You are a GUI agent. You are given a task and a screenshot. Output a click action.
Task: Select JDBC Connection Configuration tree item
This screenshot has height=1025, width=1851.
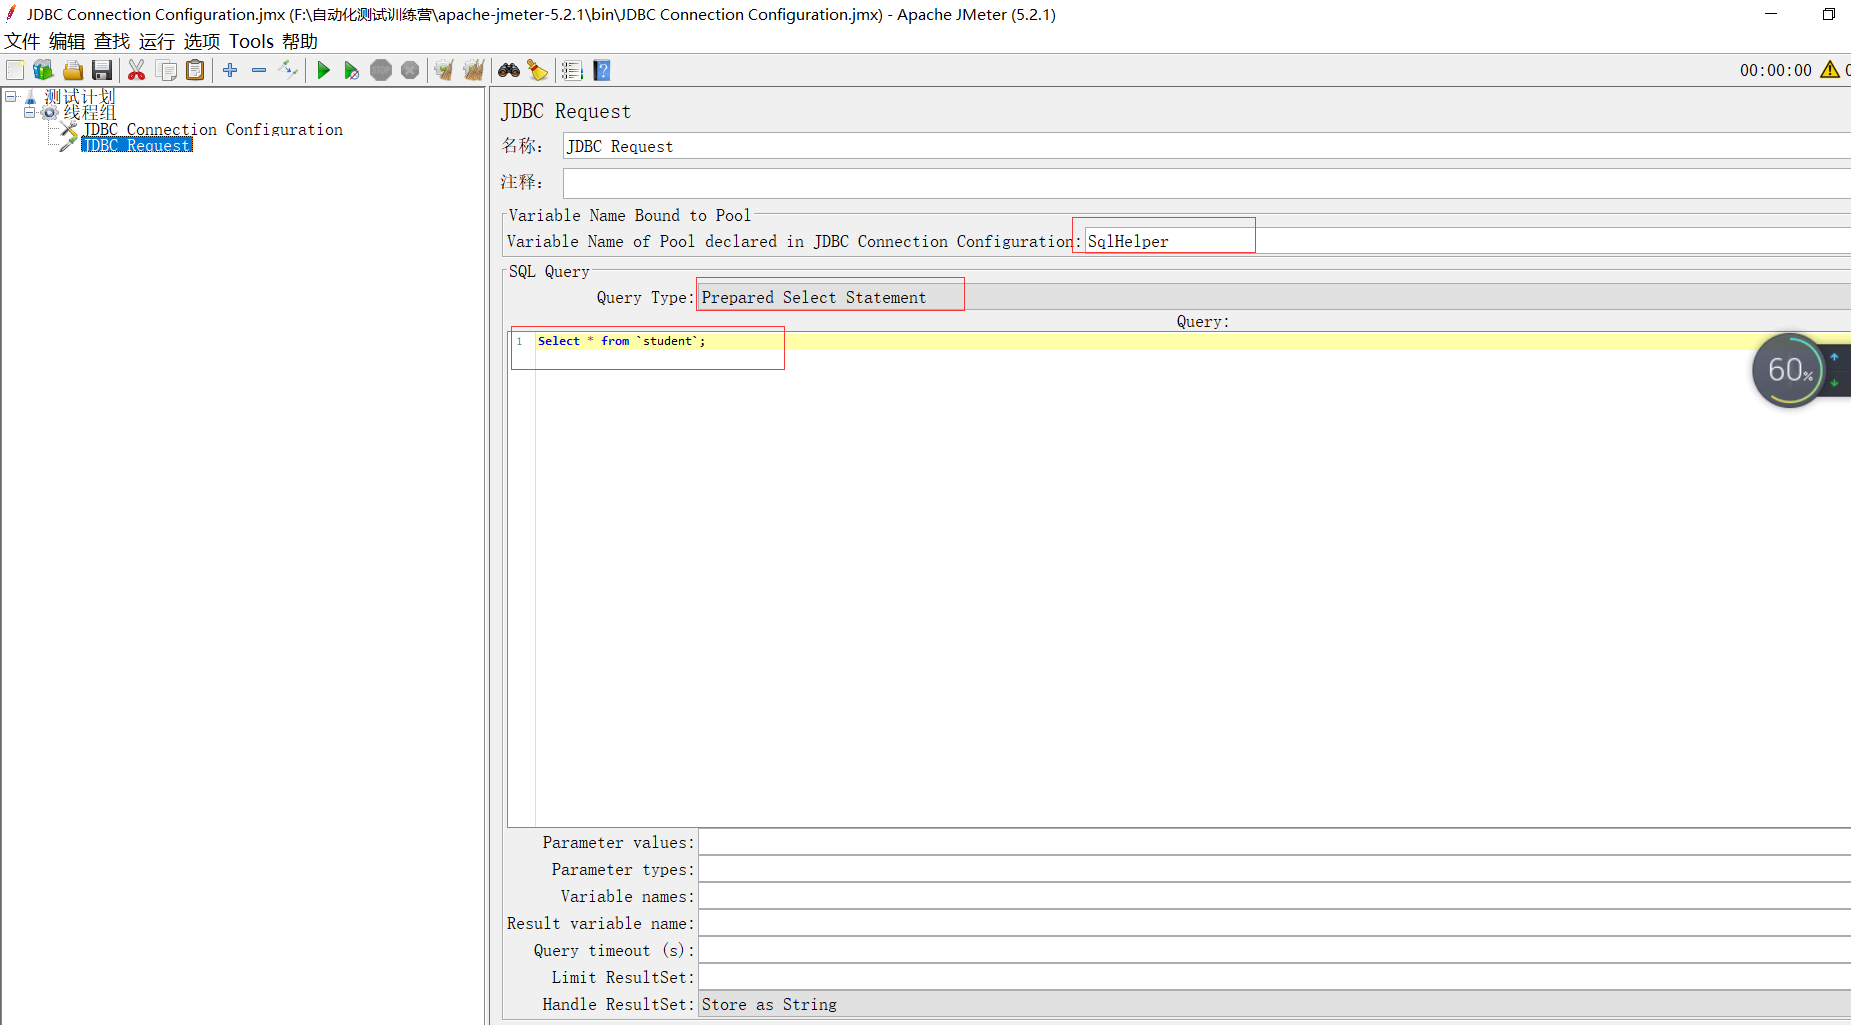(213, 129)
